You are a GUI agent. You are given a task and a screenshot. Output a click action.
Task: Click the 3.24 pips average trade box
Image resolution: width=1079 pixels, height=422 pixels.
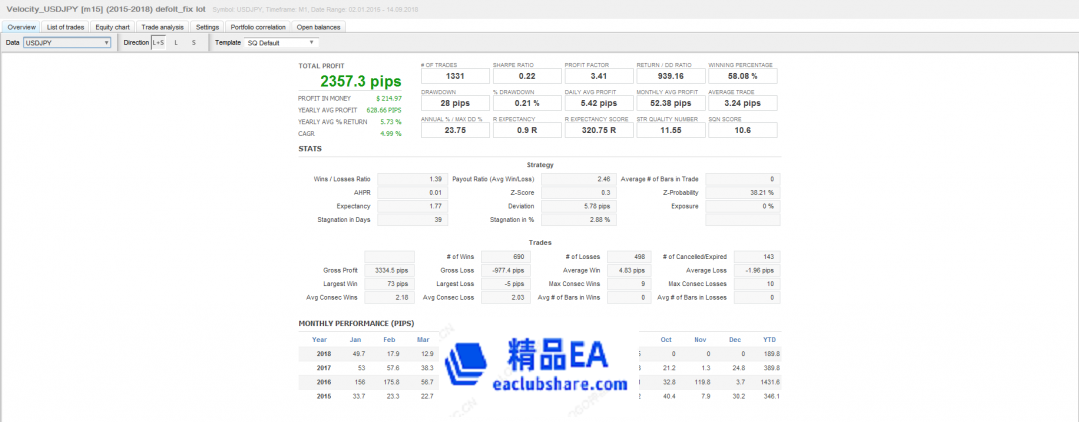743,103
